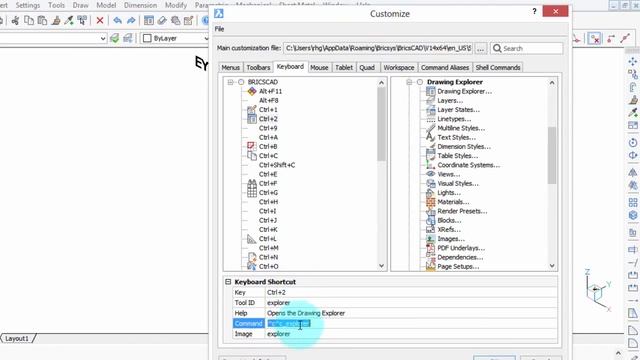Click the highlighted snap icon with red X
Screen dimensions: 640x360
coord(595,39)
